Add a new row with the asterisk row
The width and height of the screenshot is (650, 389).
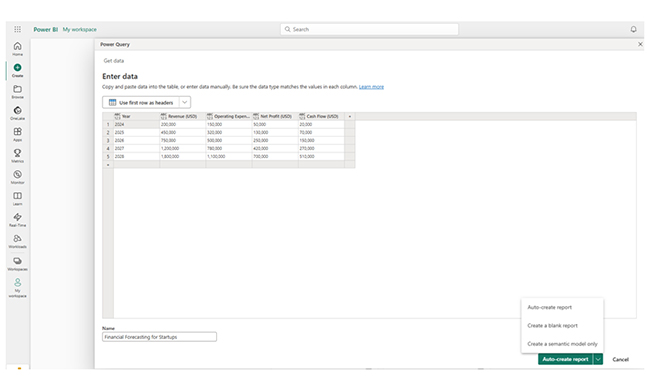pos(108,165)
